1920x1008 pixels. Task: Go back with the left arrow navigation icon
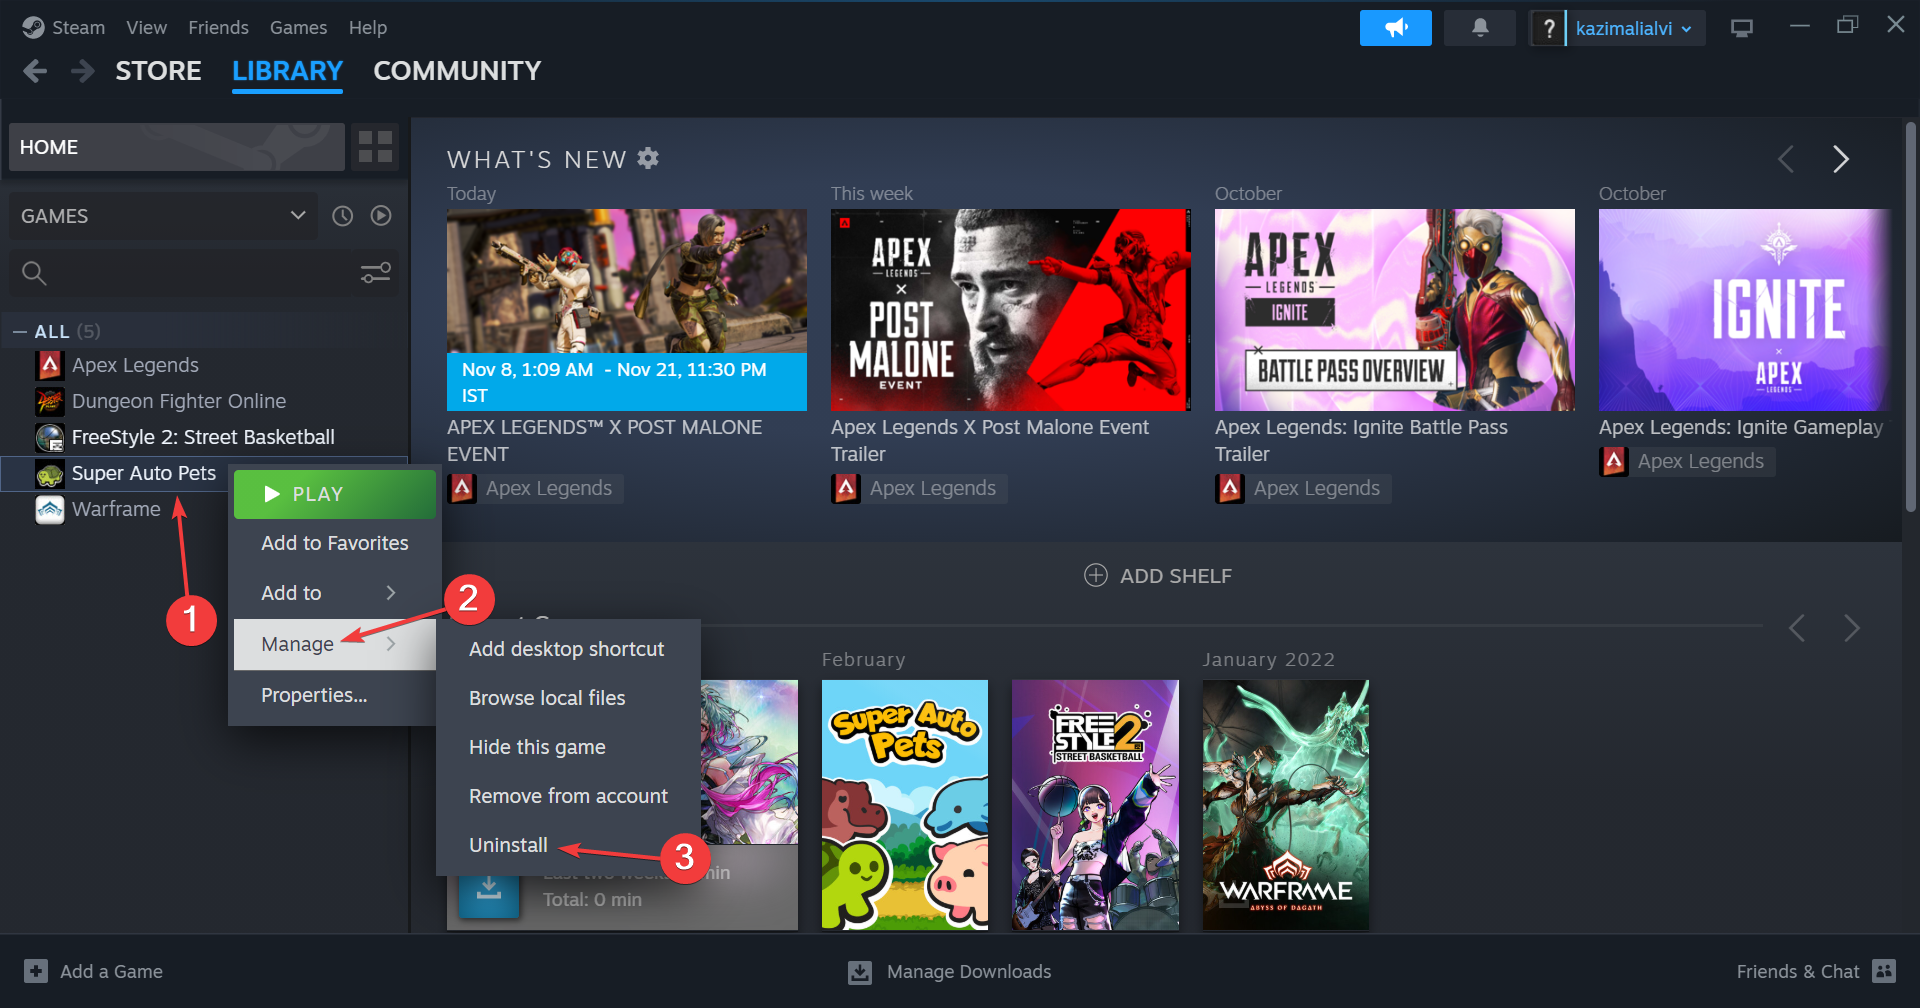[x=35, y=71]
